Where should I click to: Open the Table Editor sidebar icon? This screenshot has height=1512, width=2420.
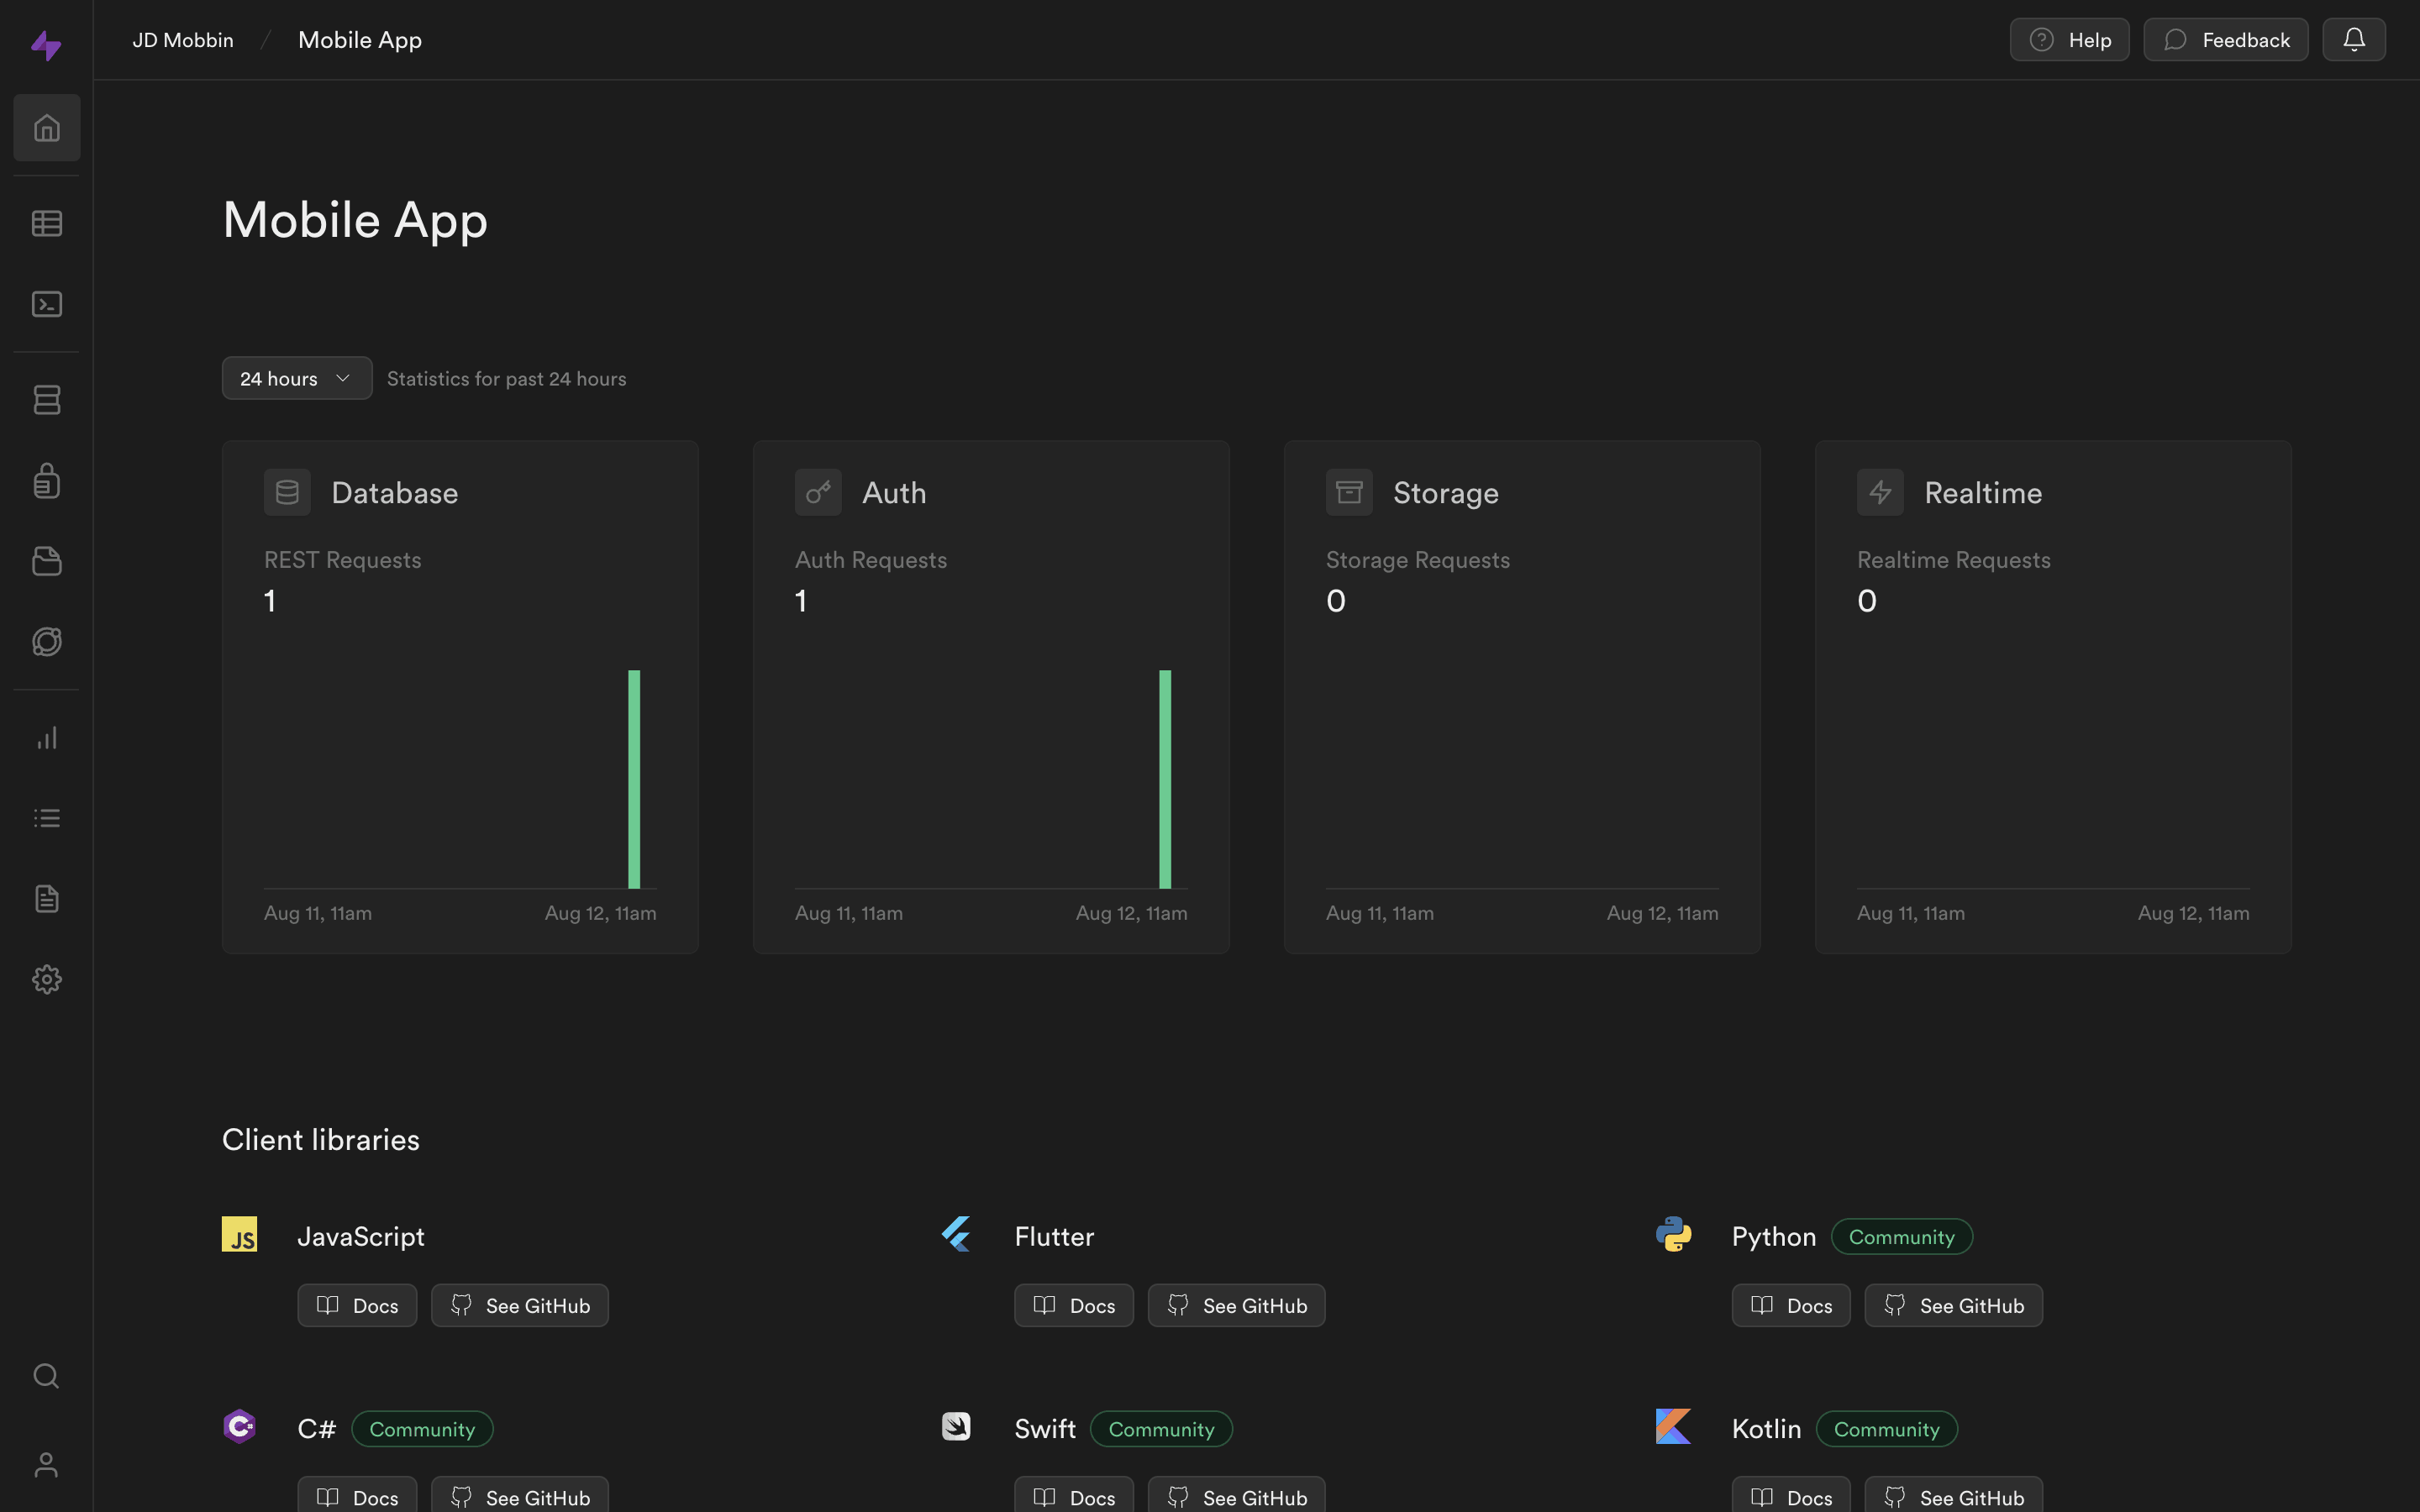pos(46,223)
